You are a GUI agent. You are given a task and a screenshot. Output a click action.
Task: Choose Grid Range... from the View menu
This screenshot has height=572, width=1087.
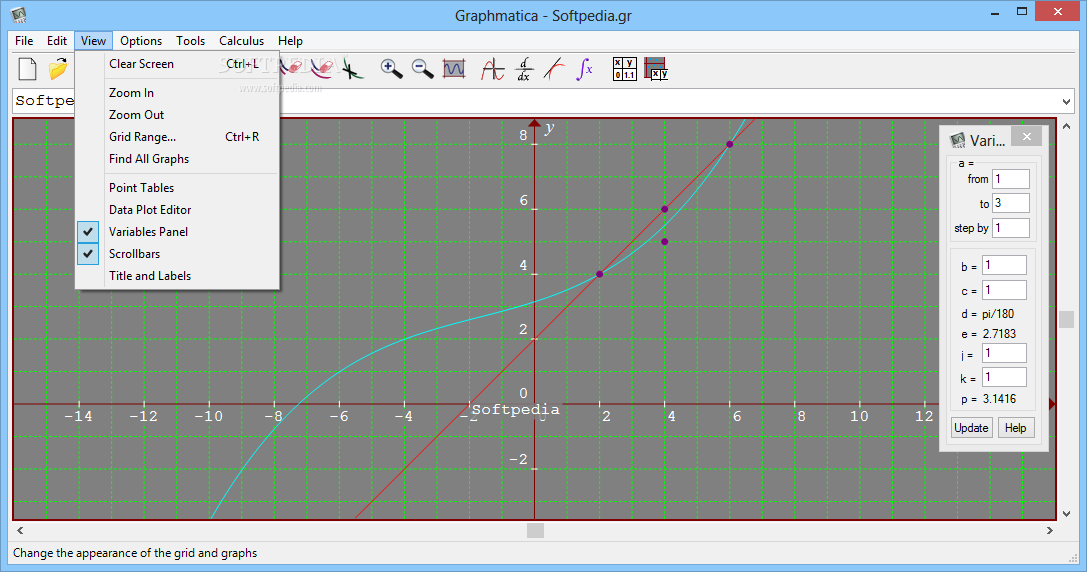coord(177,137)
